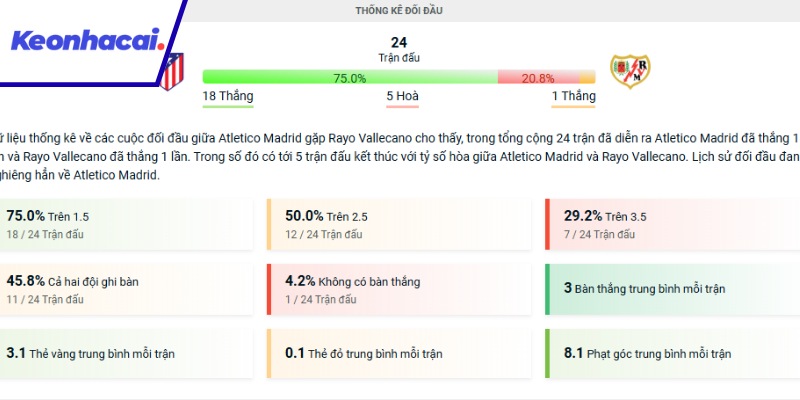800x400 pixels.
Task: Click the "24 Trận đấu" total matches text
Action: (x=399, y=50)
